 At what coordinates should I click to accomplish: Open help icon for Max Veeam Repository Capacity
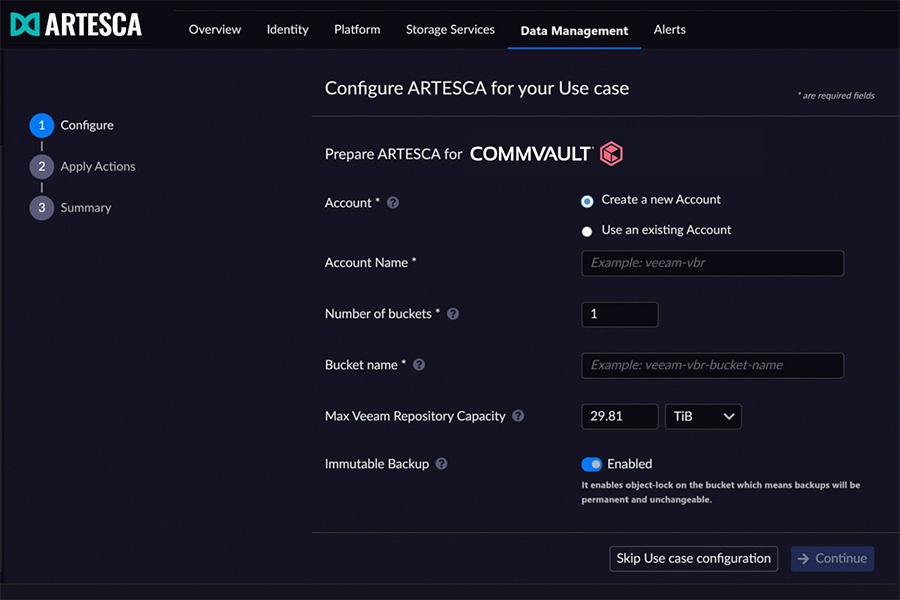pyautogui.click(x=518, y=416)
